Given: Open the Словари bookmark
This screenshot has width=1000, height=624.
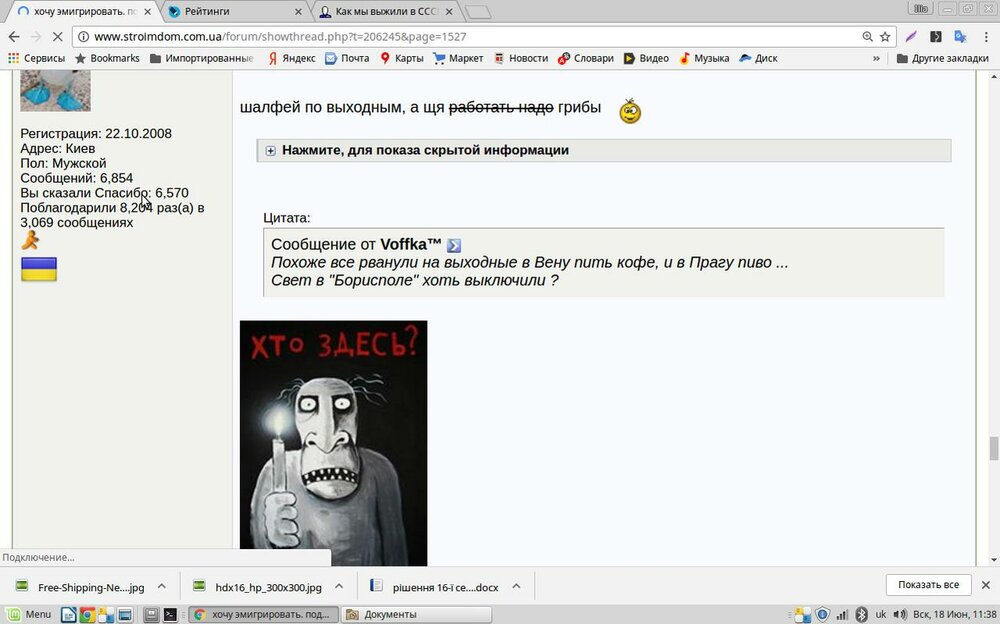Looking at the screenshot, I should click(x=585, y=58).
